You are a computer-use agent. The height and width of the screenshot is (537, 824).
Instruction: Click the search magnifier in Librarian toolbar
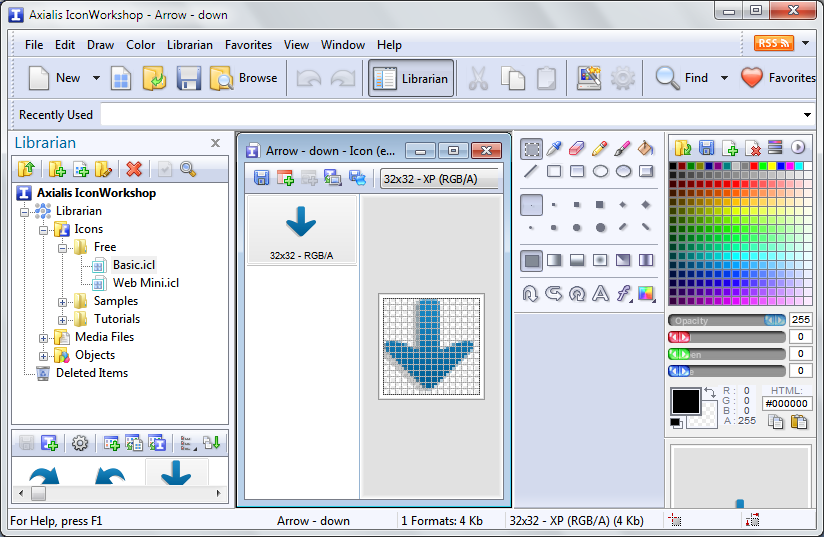coord(188,169)
